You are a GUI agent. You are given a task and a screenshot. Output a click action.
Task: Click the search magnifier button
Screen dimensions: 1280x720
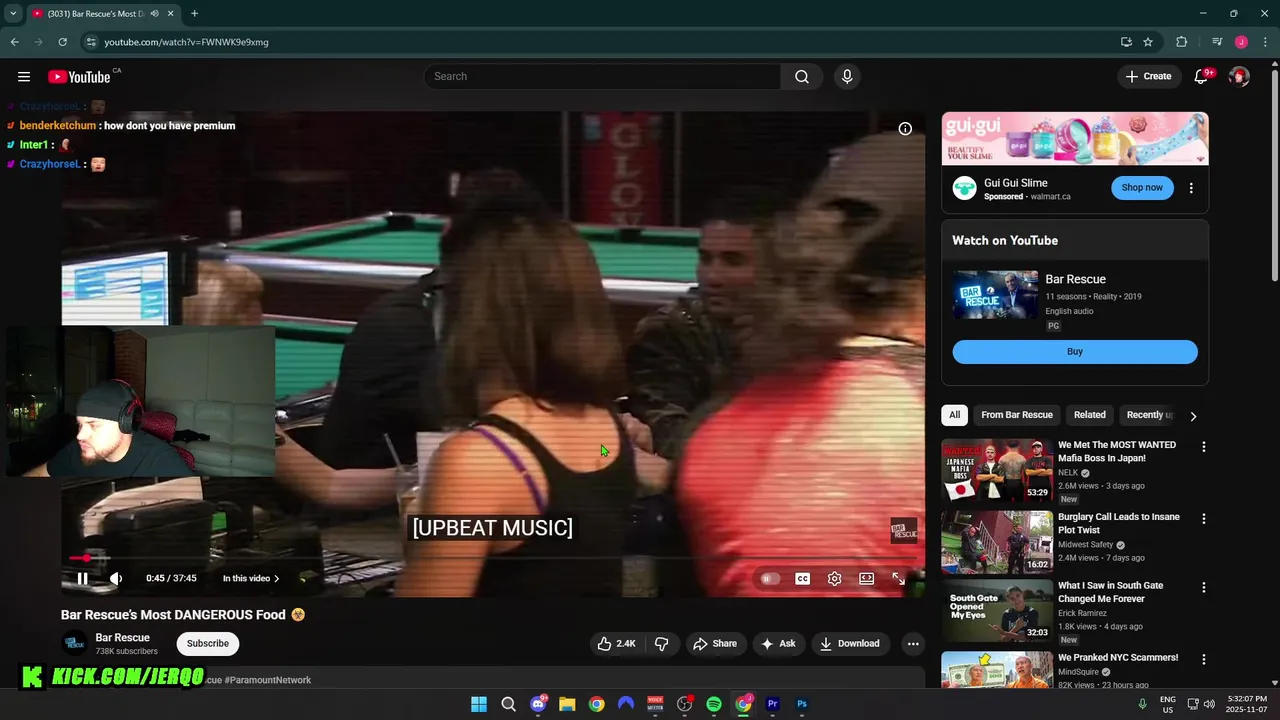pyautogui.click(x=802, y=77)
